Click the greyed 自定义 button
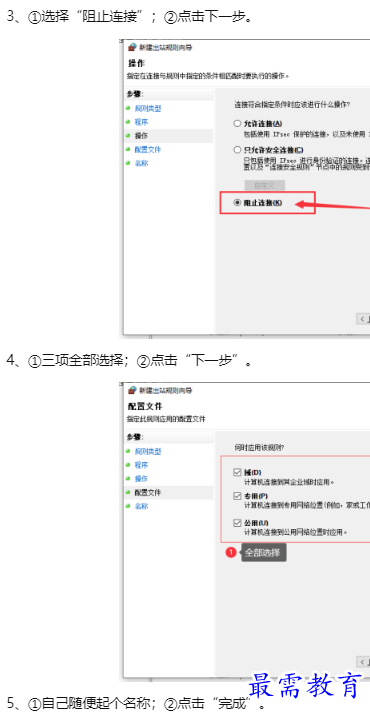370x717 pixels. coord(265,185)
